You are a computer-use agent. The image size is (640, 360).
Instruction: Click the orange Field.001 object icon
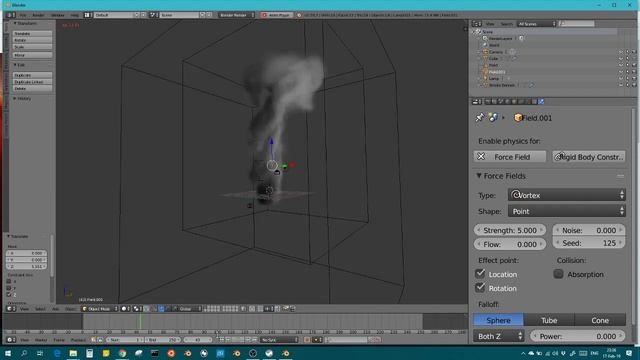(518, 118)
